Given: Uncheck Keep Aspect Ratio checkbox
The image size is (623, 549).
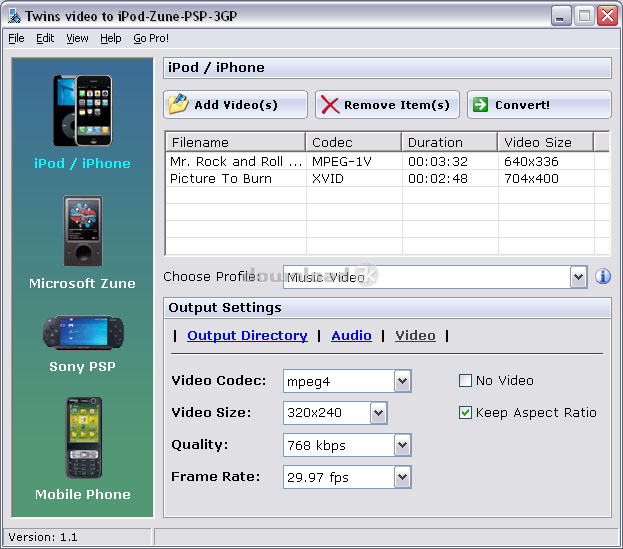Looking at the screenshot, I should (465, 413).
